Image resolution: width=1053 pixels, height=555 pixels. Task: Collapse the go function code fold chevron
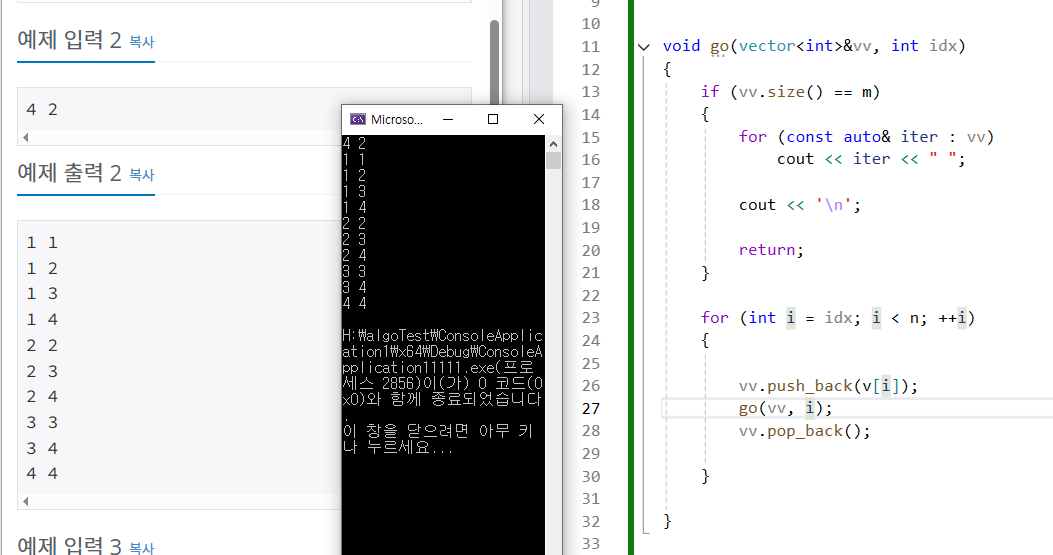[x=643, y=46]
